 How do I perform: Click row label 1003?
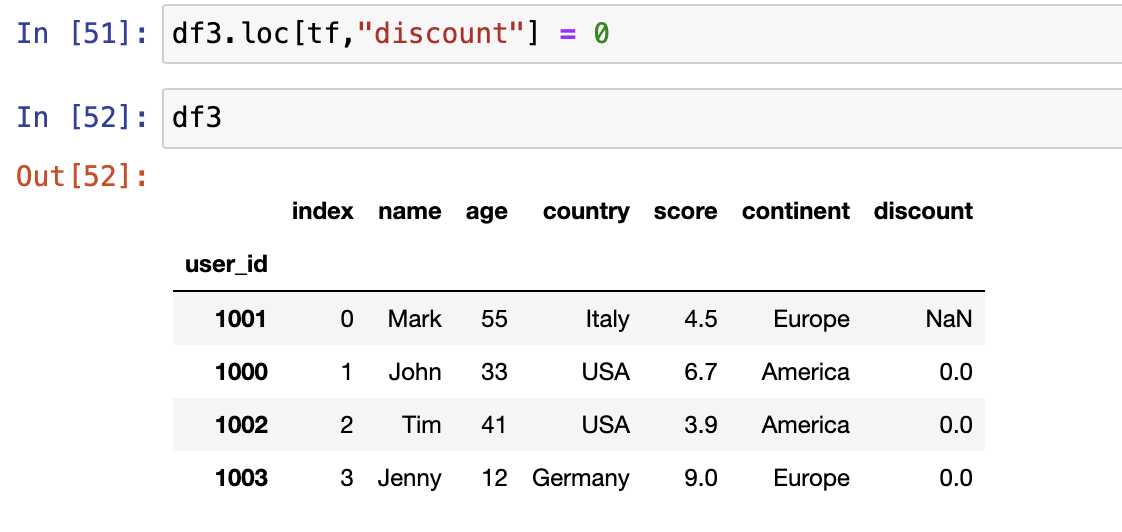[241, 478]
